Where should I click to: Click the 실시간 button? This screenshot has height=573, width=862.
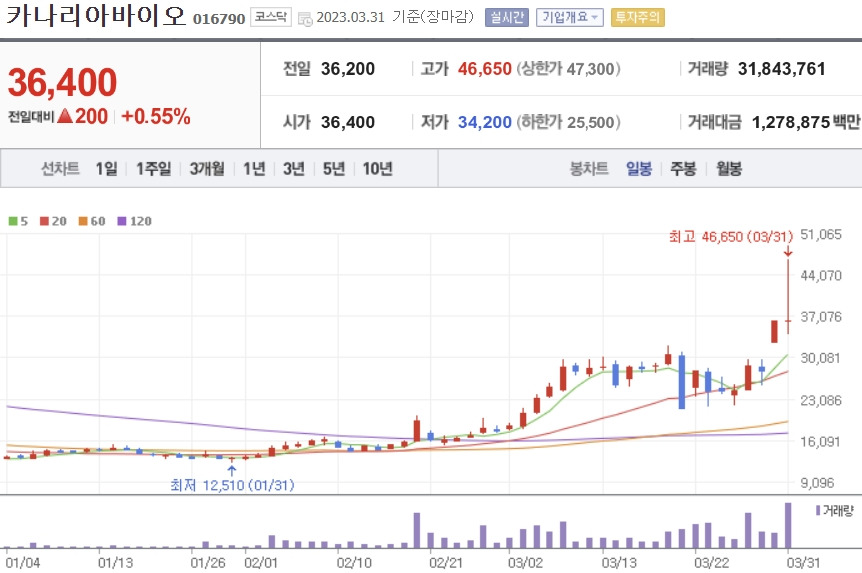(506, 18)
